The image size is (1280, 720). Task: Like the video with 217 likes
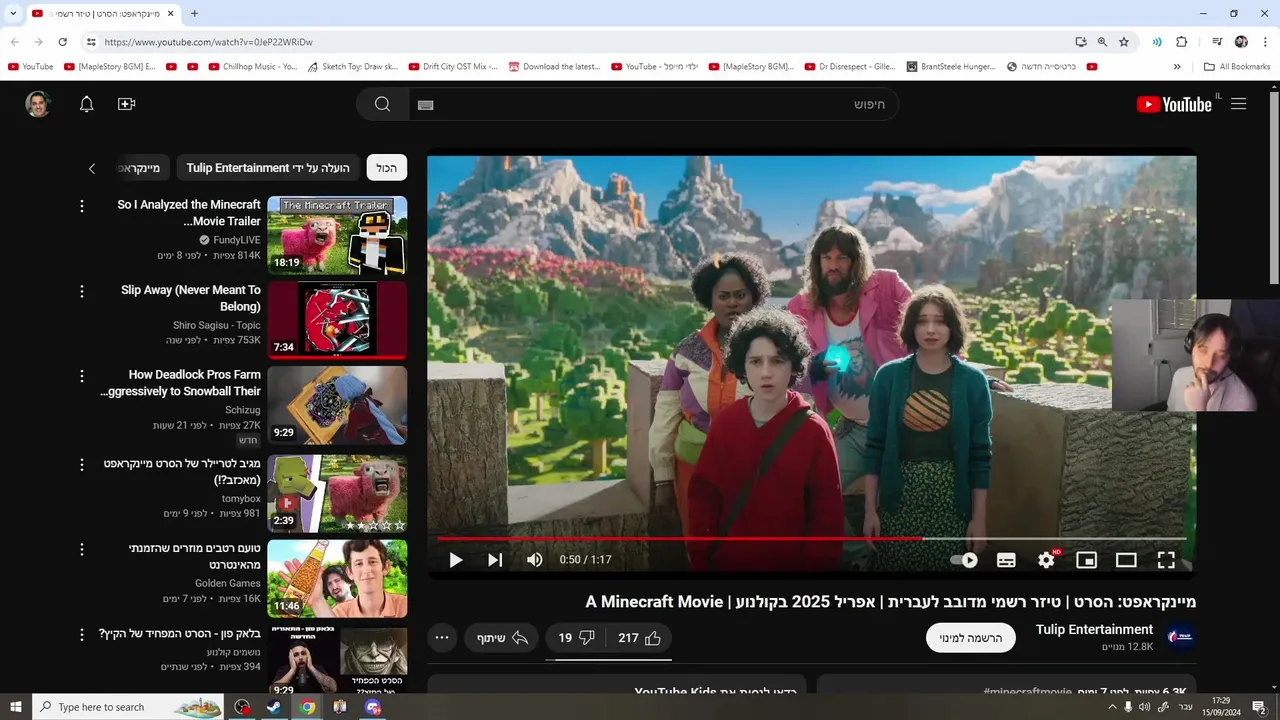point(640,638)
